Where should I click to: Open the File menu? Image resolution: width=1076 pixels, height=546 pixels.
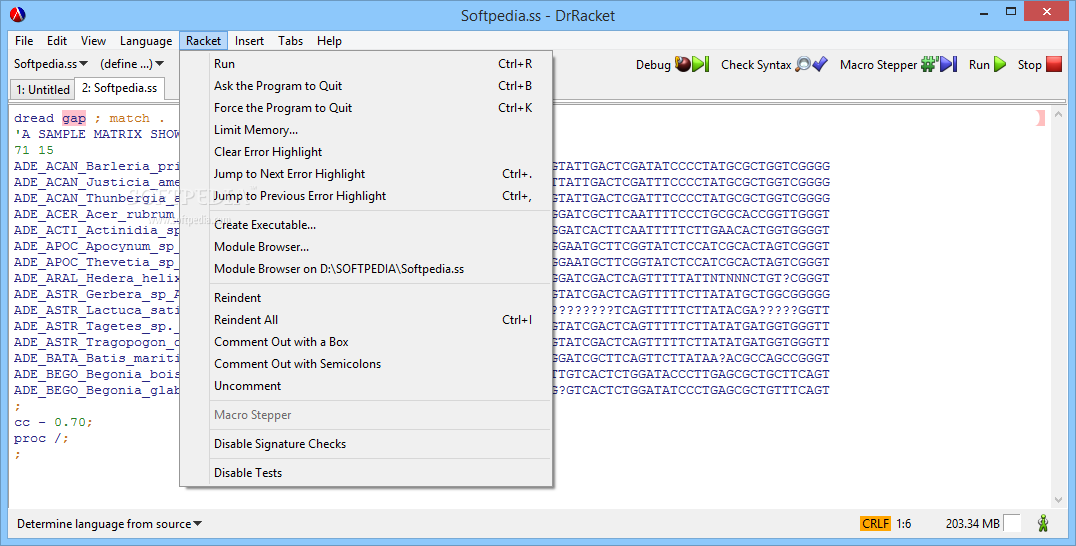[24, 40]
